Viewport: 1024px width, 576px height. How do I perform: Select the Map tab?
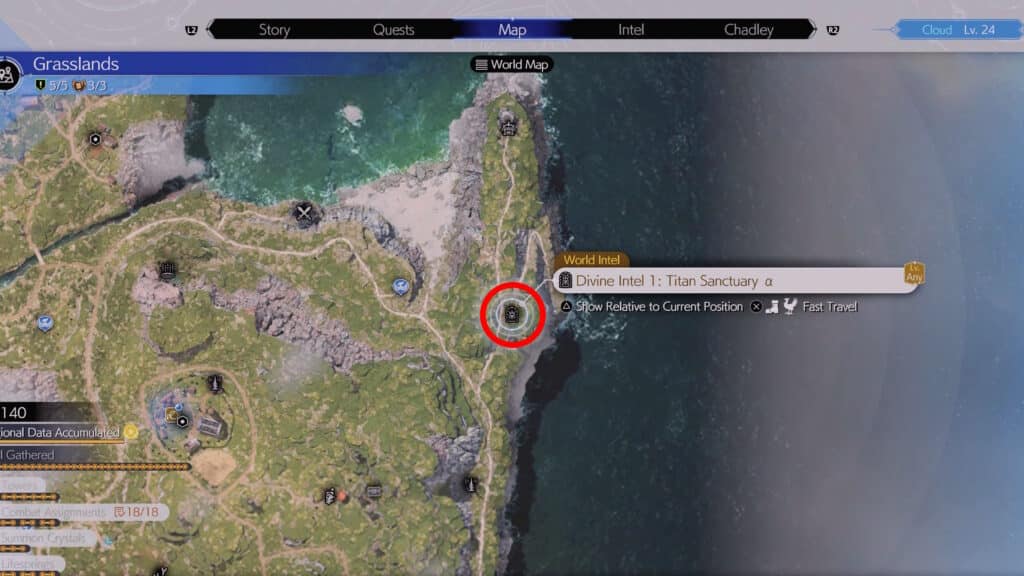tap(512, 29)
